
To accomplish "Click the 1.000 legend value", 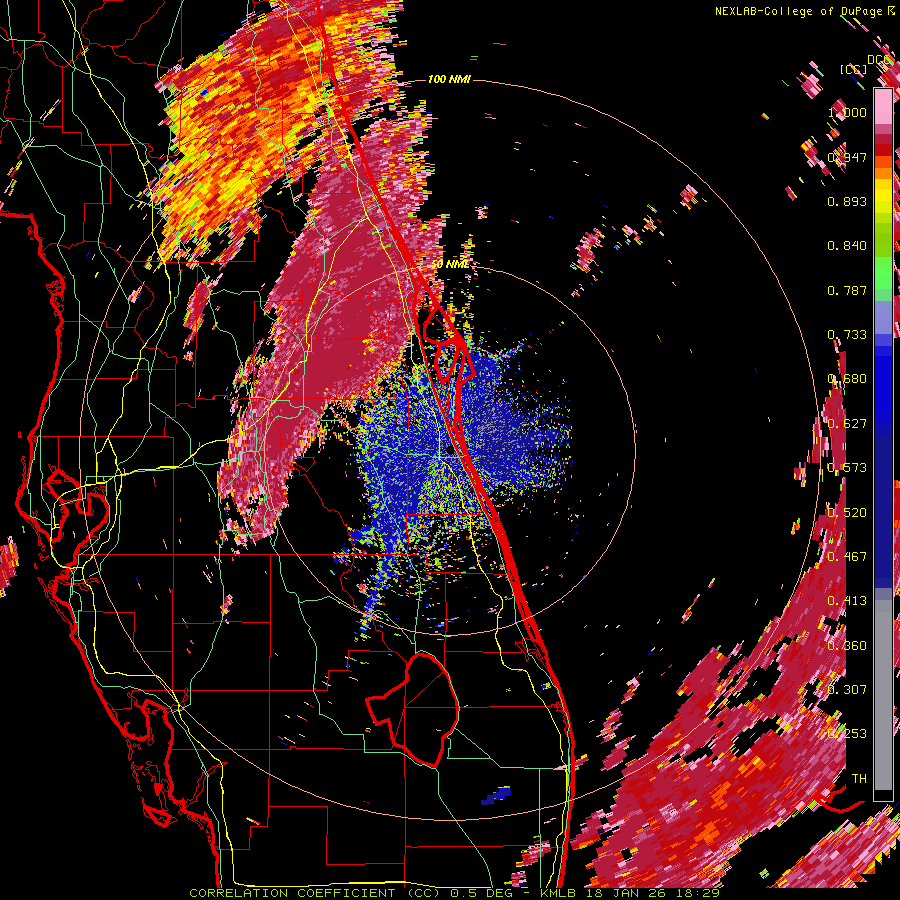I will tap(847, 112).
